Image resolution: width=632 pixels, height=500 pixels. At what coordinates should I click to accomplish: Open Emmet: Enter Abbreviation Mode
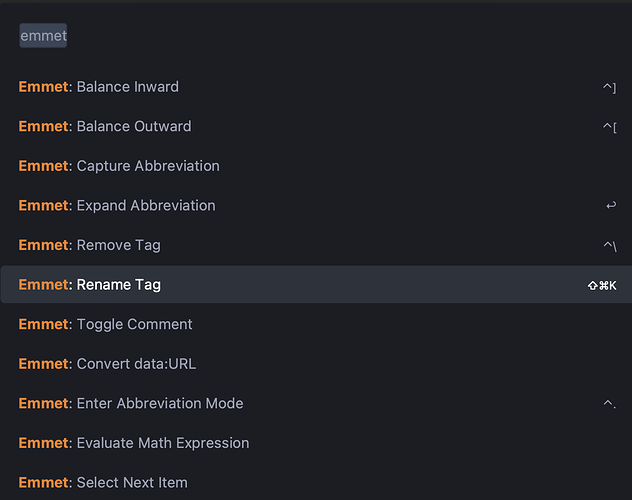pyautogui.click(x=316, y=403)
